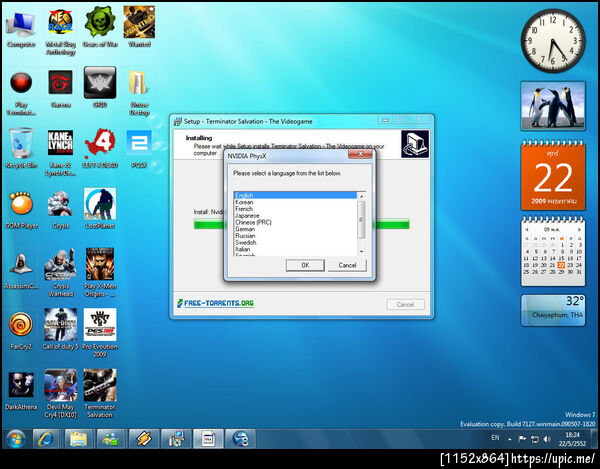The height and width of the screenshot is (469, 600).
Task: Open the Call of duty 5 shortcut
Action: tap(60, 329)
